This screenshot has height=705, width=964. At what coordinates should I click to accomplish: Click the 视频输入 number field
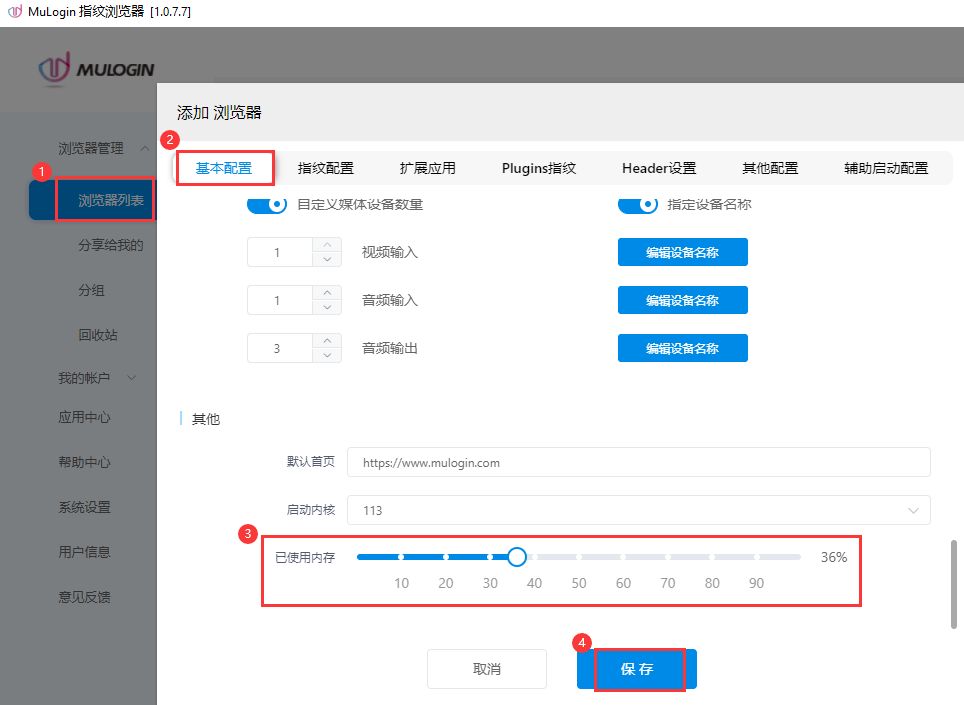coord(280,252)
